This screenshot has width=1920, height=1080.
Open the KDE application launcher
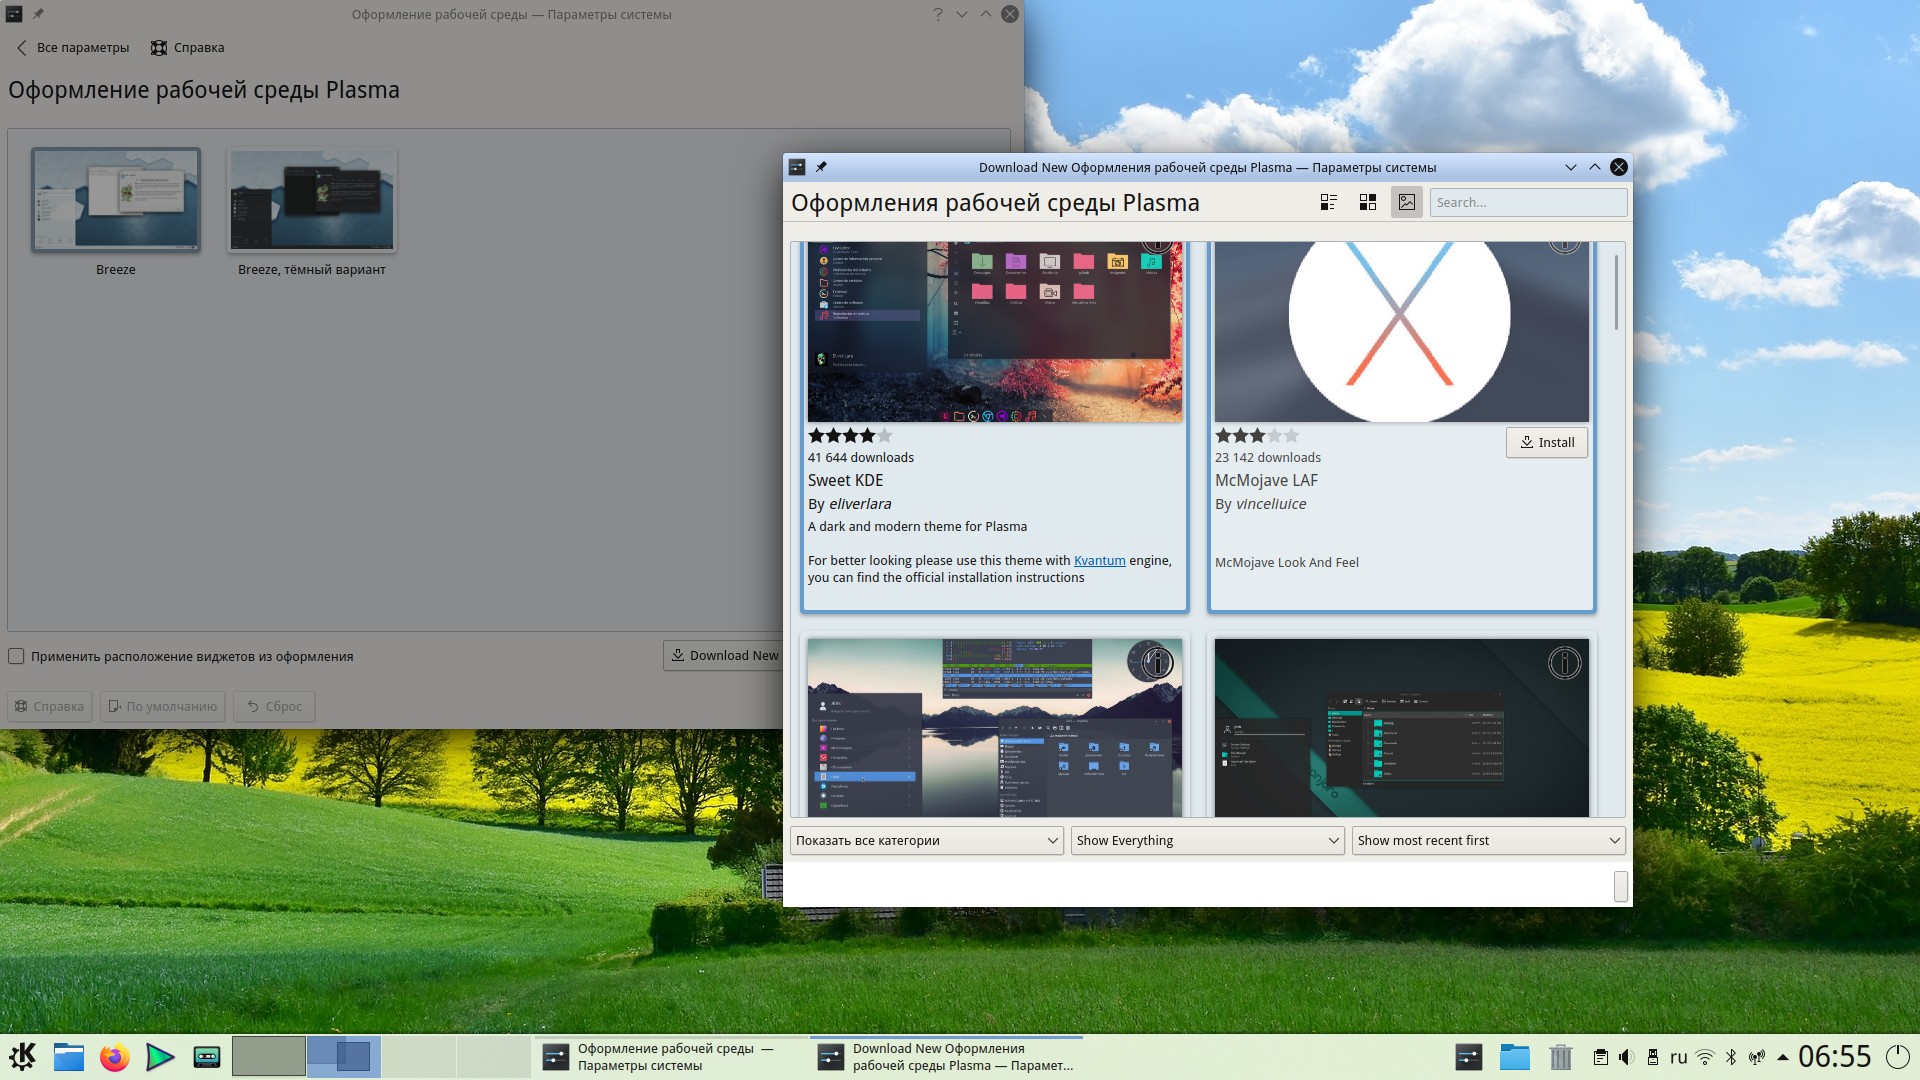point(22,1057)
